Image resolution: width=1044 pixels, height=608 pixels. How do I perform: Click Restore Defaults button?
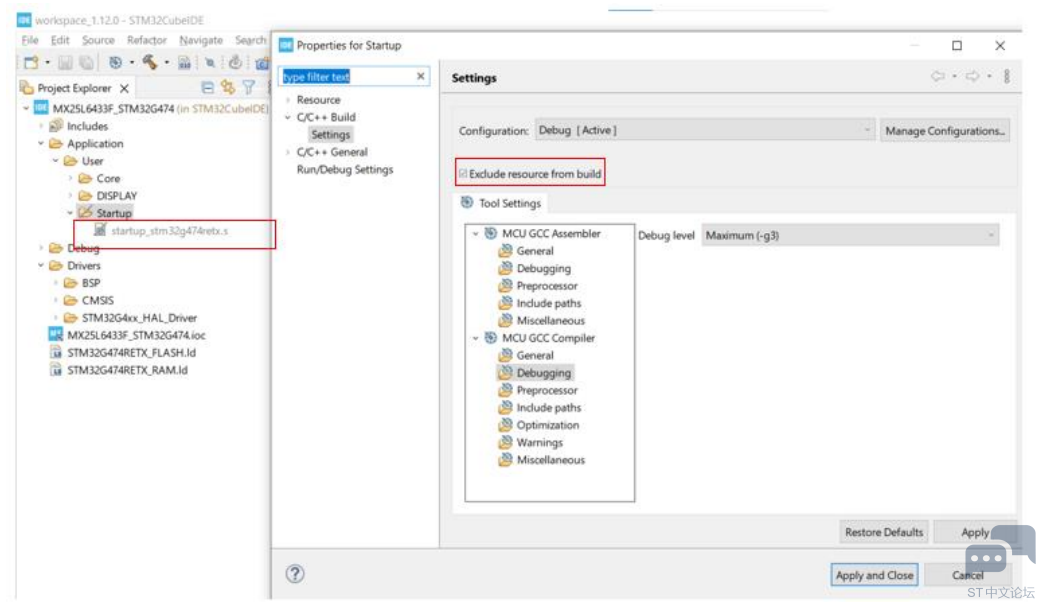(884, 532)
